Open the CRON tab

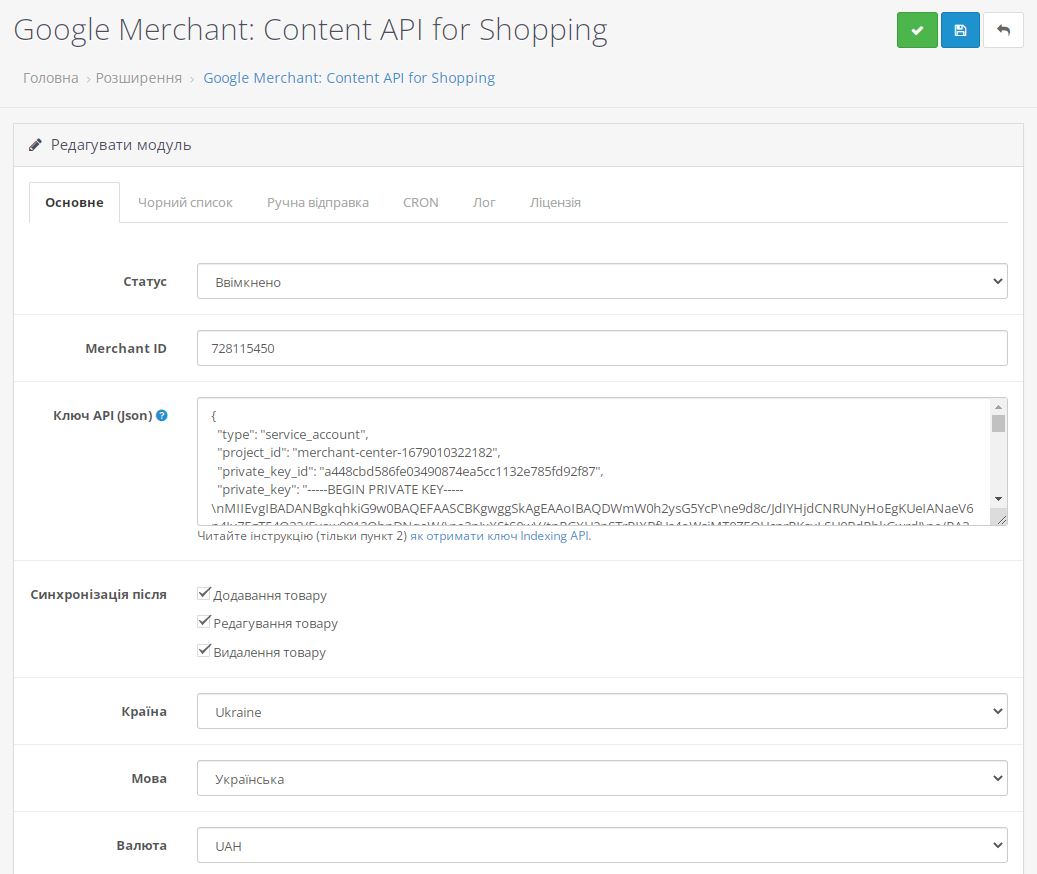point(420,202)
